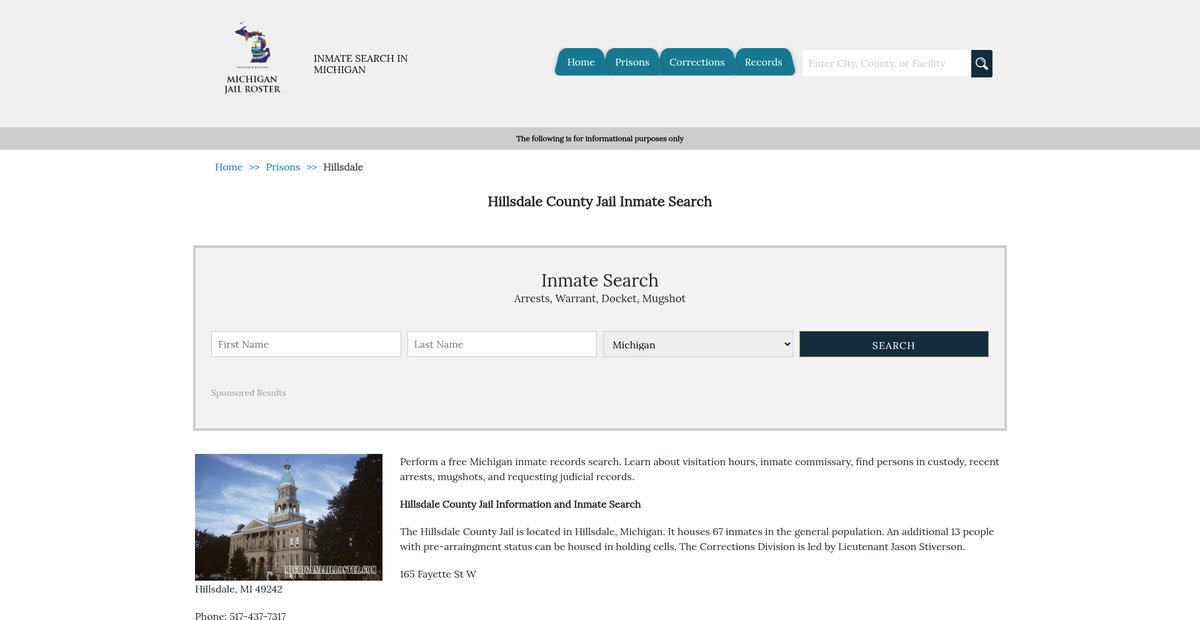The image size is (1200, 620).
Task: Click the 'Sponsored Results' label
Action: pos(249,393)
